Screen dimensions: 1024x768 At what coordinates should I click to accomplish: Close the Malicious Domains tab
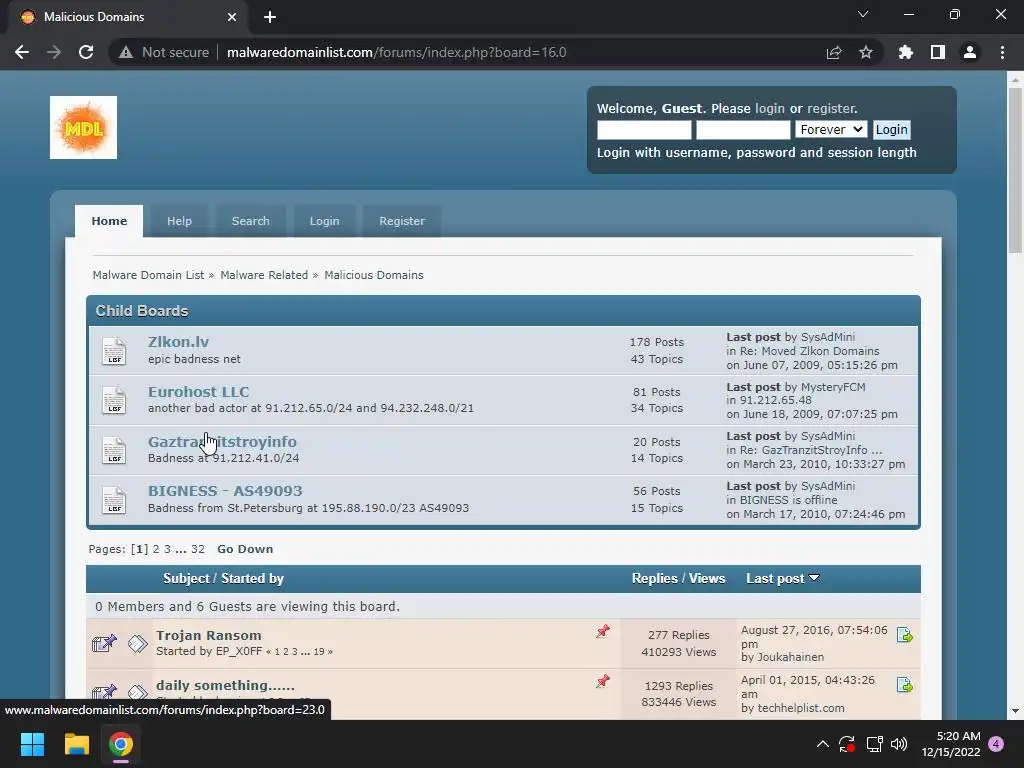pos(232,17)
